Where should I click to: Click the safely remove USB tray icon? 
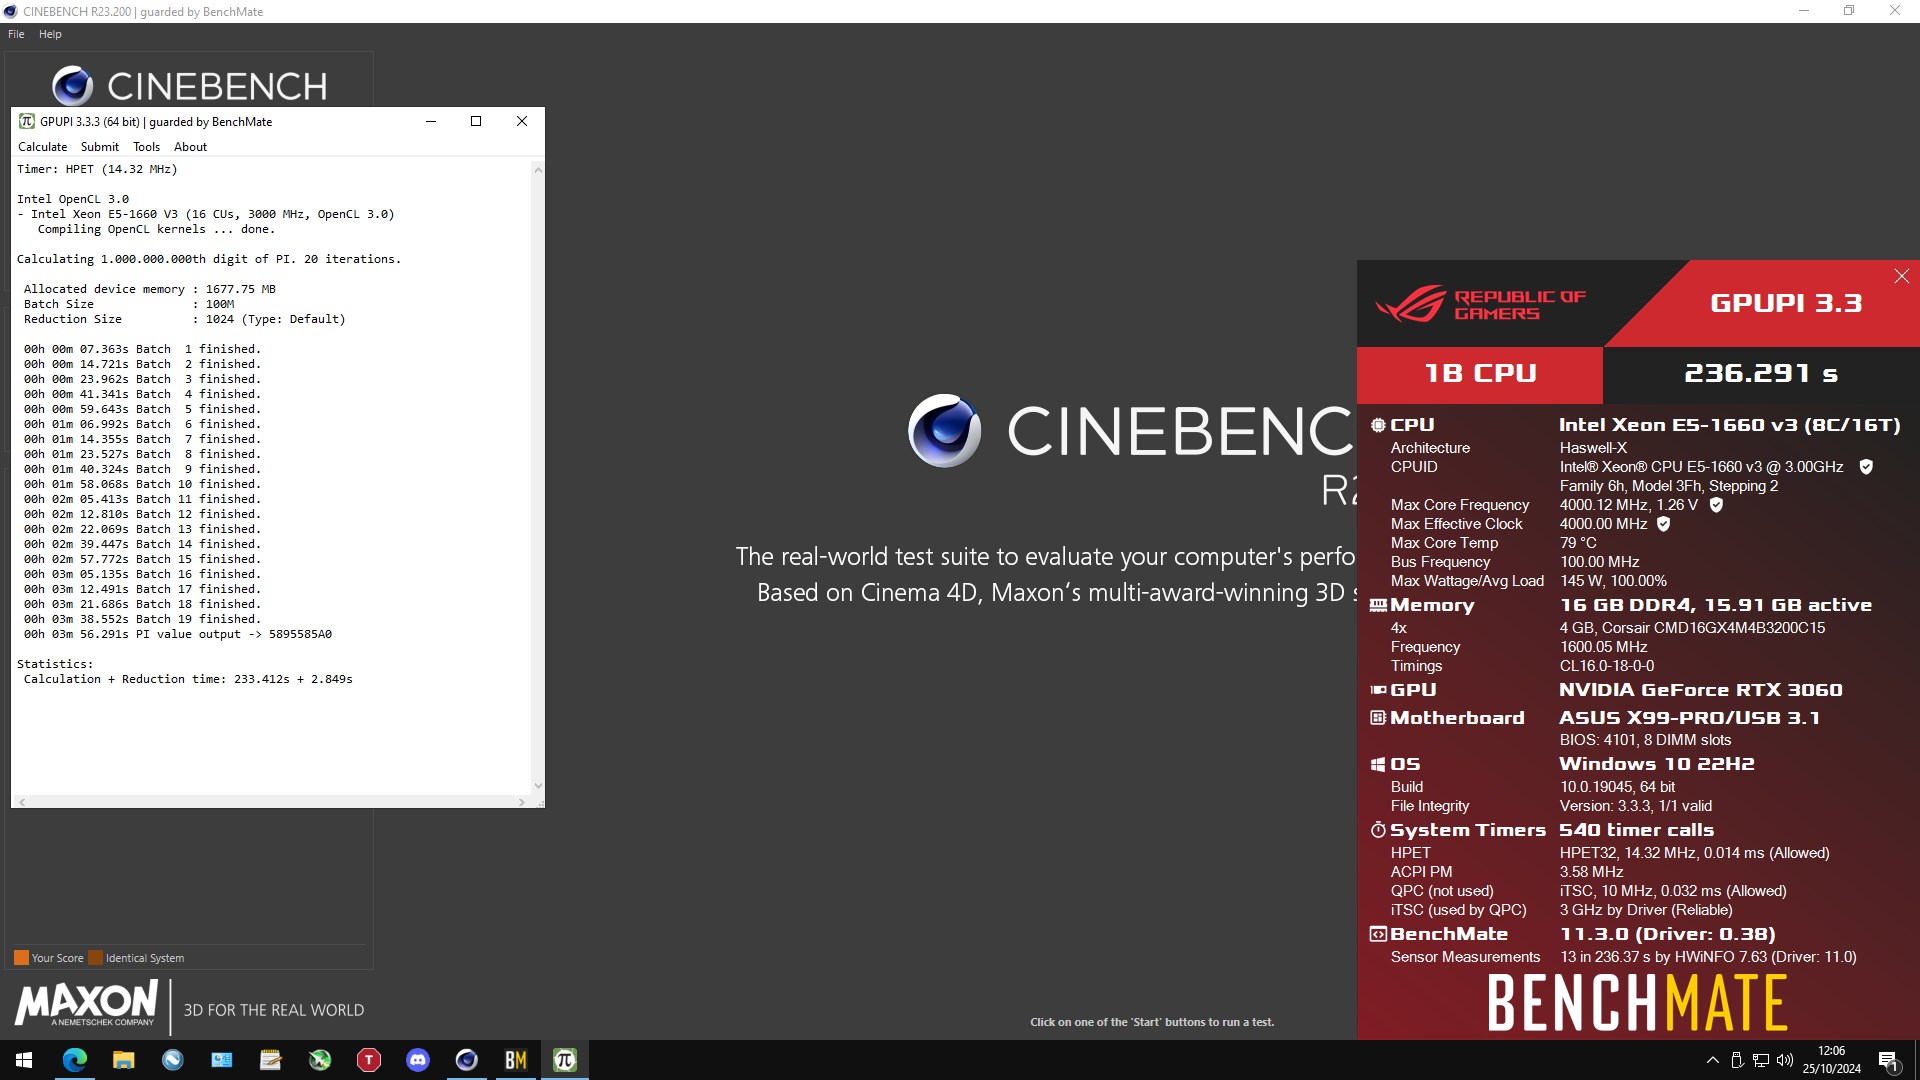[1737, 1060]
